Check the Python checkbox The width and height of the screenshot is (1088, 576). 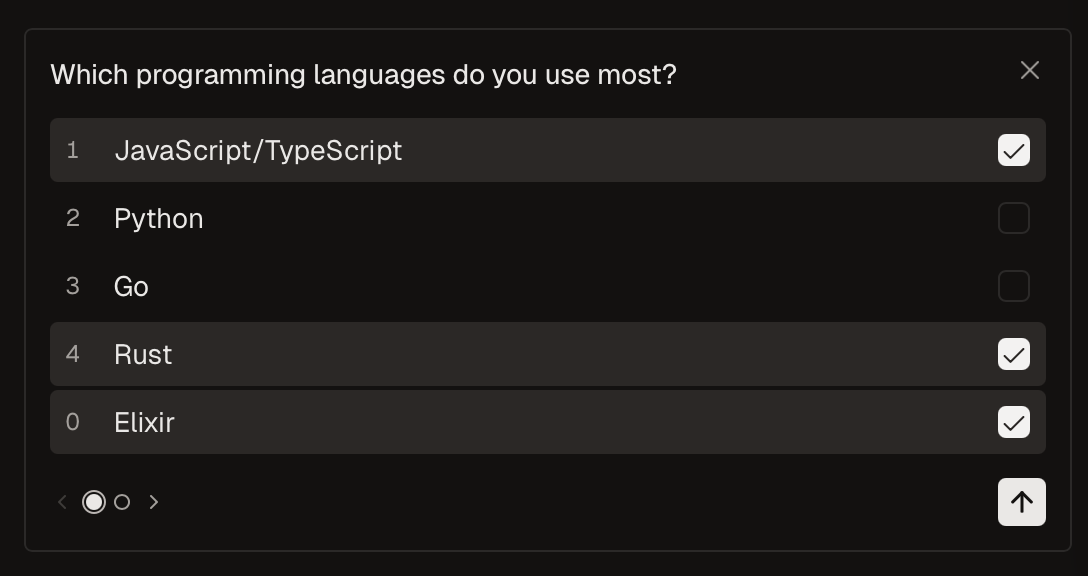[1013, 218]
